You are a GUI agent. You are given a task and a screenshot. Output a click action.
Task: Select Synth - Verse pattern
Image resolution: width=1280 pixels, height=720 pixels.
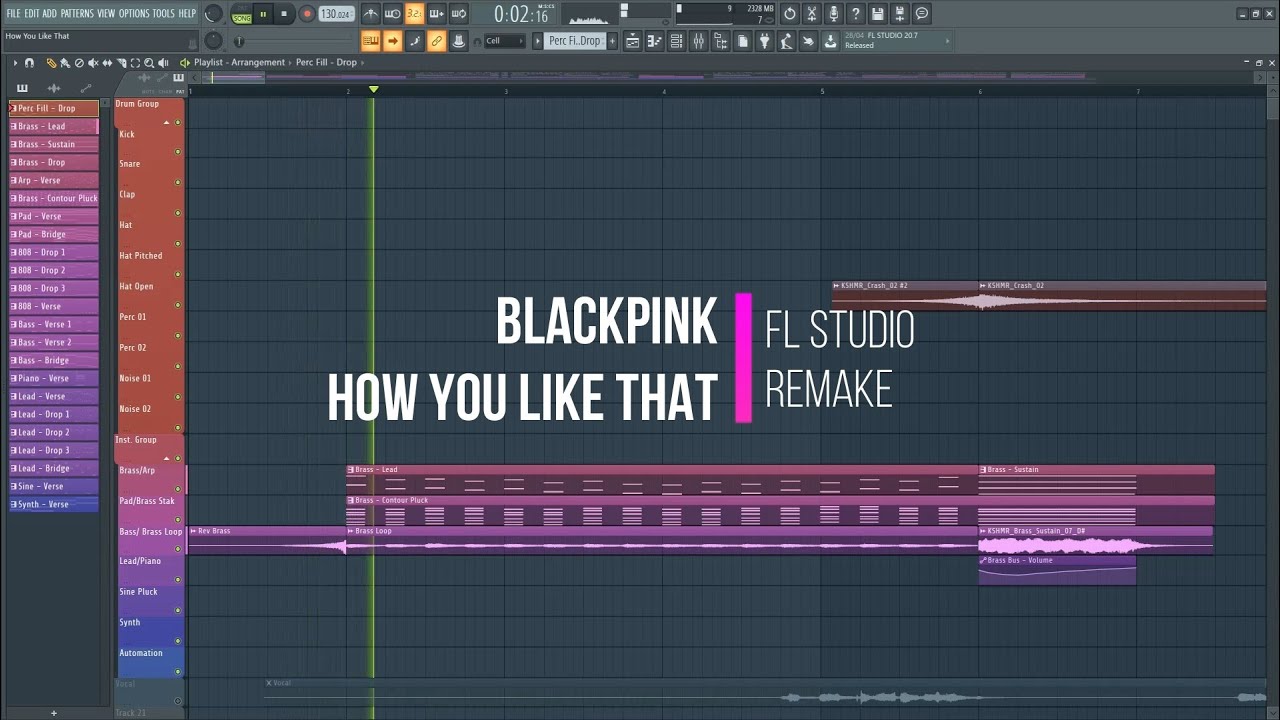pos(53,504)
